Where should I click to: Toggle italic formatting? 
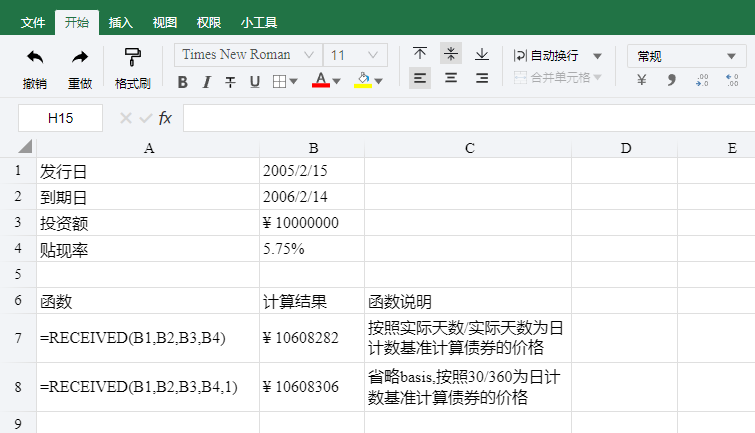tap(207, 82)
